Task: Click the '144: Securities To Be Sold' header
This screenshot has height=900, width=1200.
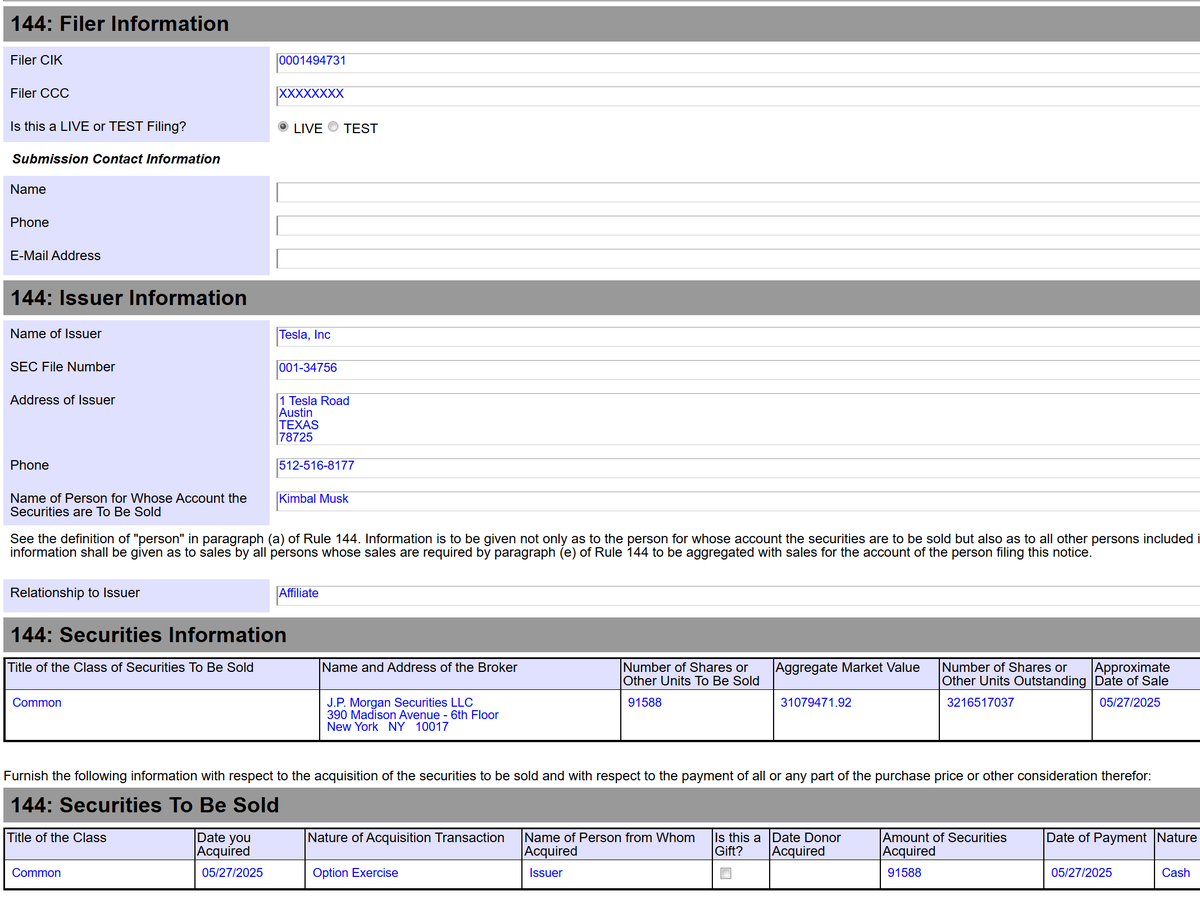Action: tap(145, 805)
